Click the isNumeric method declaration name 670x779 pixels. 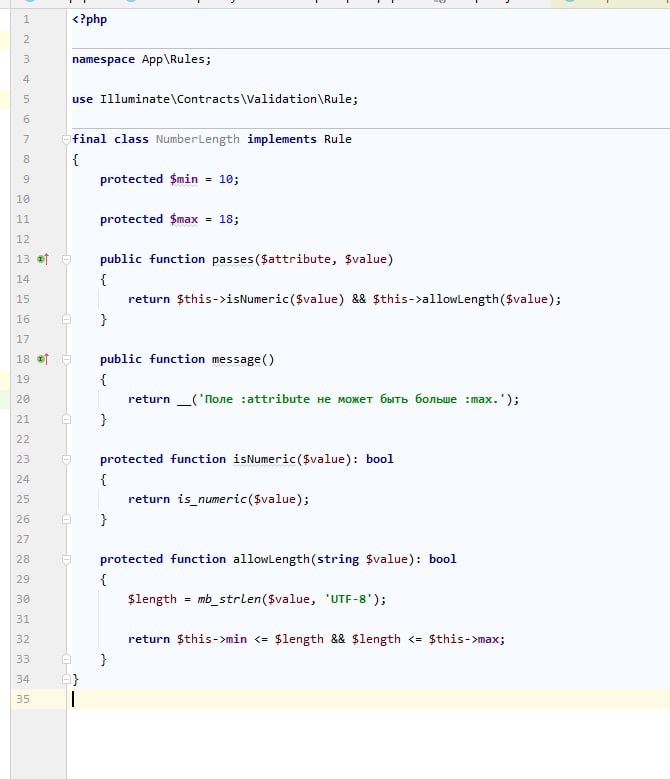click(264, 459)
